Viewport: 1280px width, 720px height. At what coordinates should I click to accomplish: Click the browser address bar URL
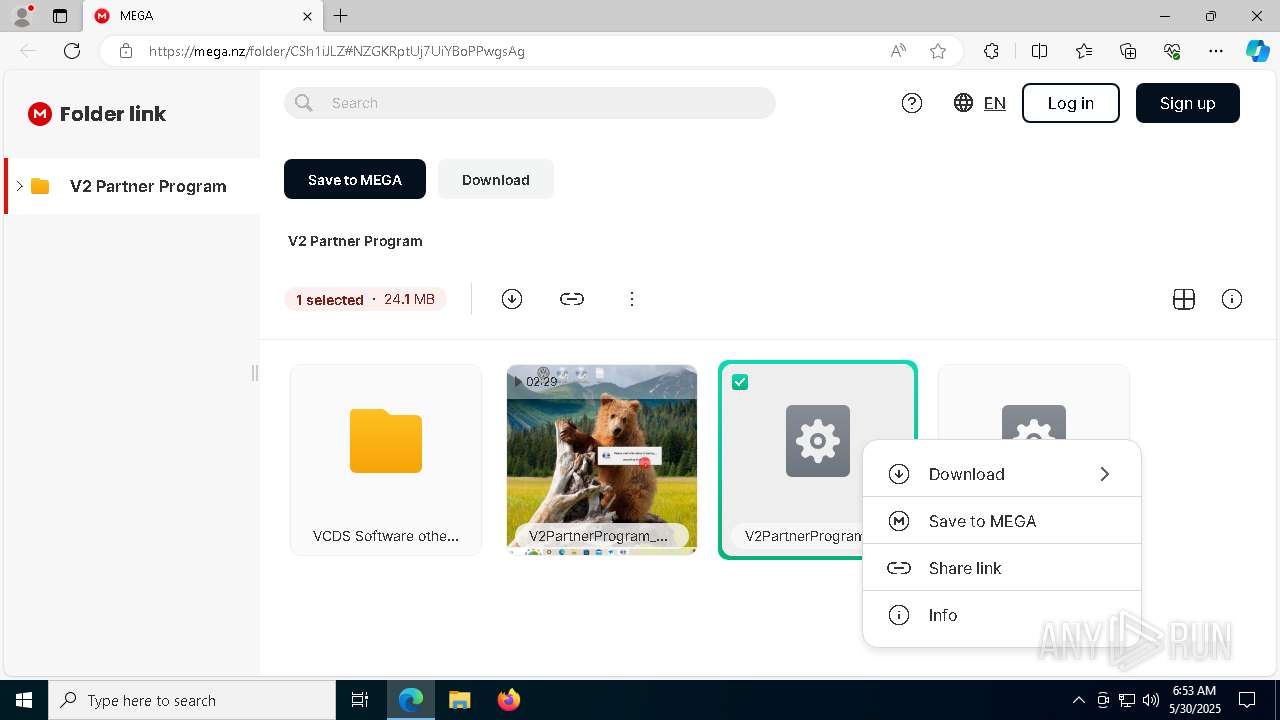coord(337,51)
